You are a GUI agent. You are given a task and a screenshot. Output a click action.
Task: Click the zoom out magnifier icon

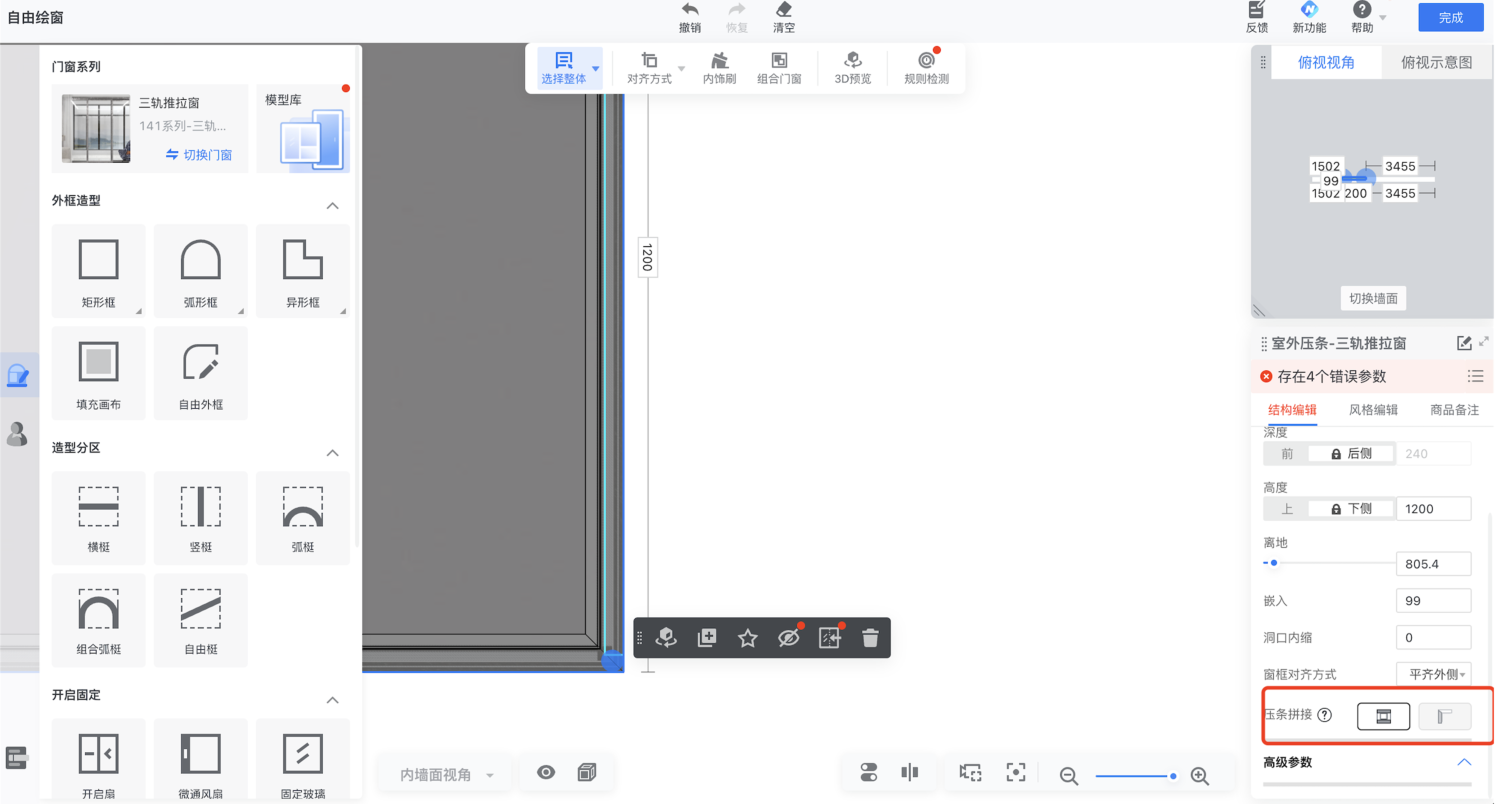tap(1069, 776)
